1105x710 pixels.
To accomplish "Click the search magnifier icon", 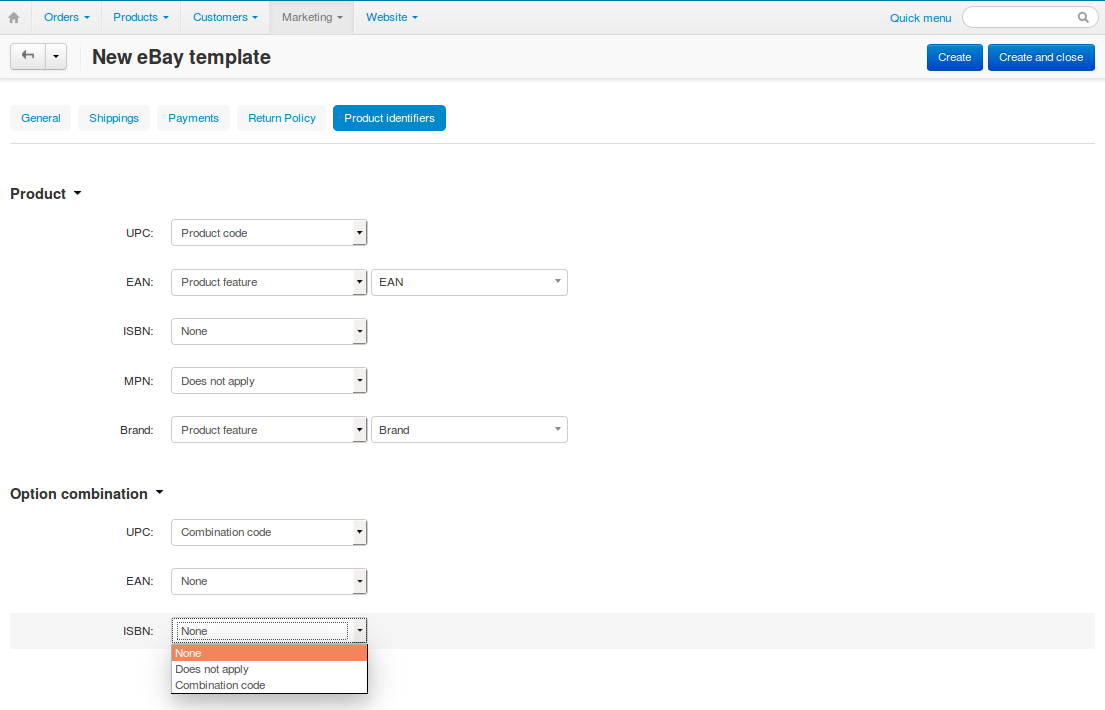I will click(x=1083, y=18).
